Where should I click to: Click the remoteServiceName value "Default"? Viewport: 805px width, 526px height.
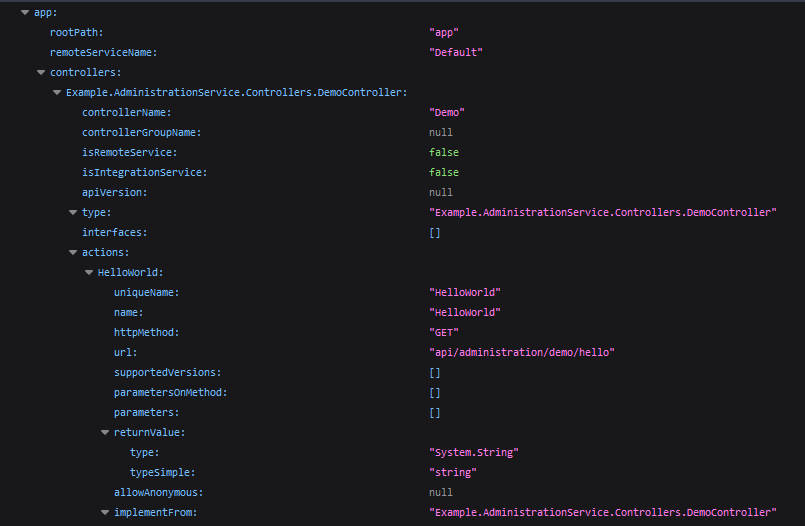pyautogui.click(x=455, y=53)
